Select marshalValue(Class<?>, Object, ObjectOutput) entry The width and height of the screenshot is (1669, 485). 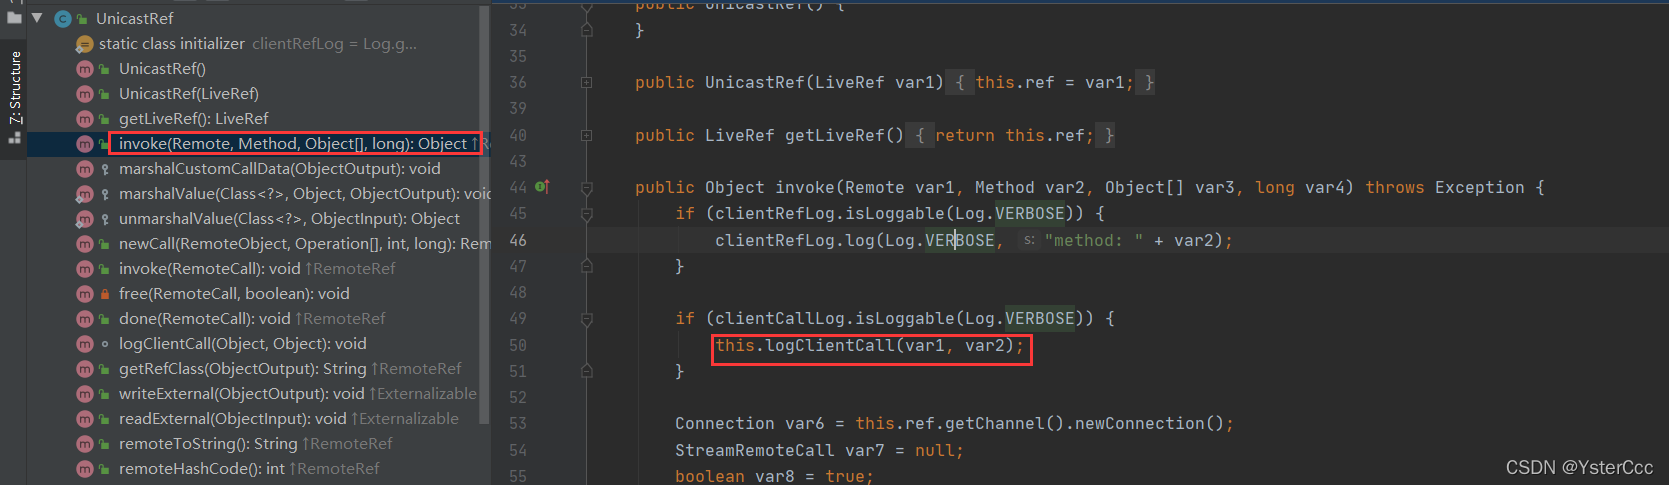tap(305, 194)
